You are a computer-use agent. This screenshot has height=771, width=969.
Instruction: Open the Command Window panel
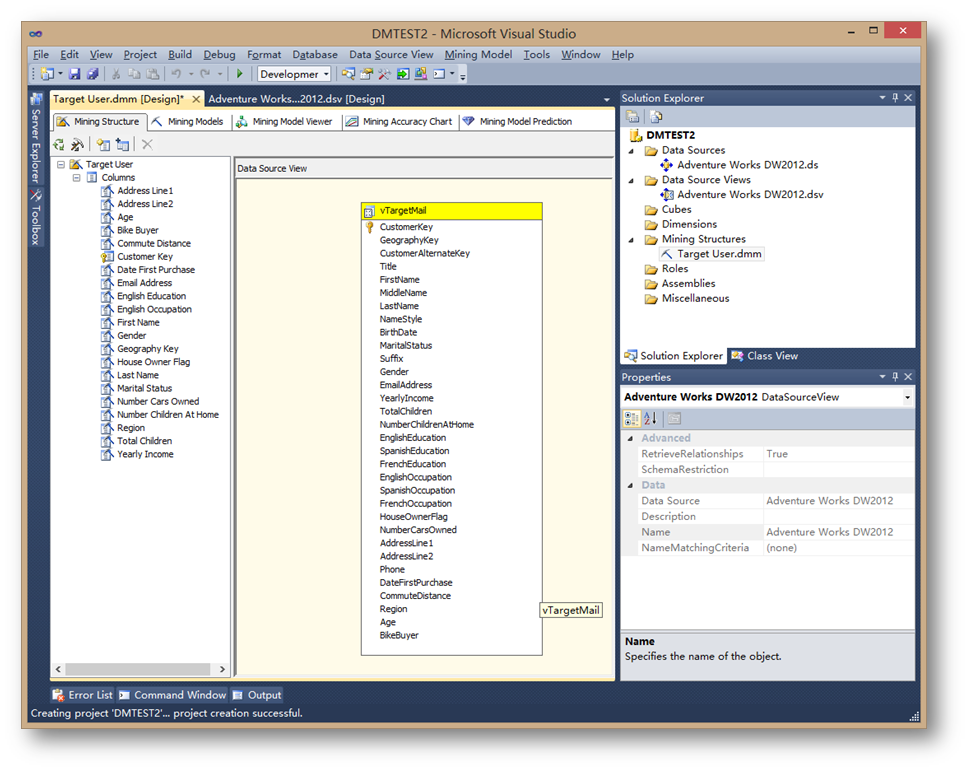pos(173,695)
